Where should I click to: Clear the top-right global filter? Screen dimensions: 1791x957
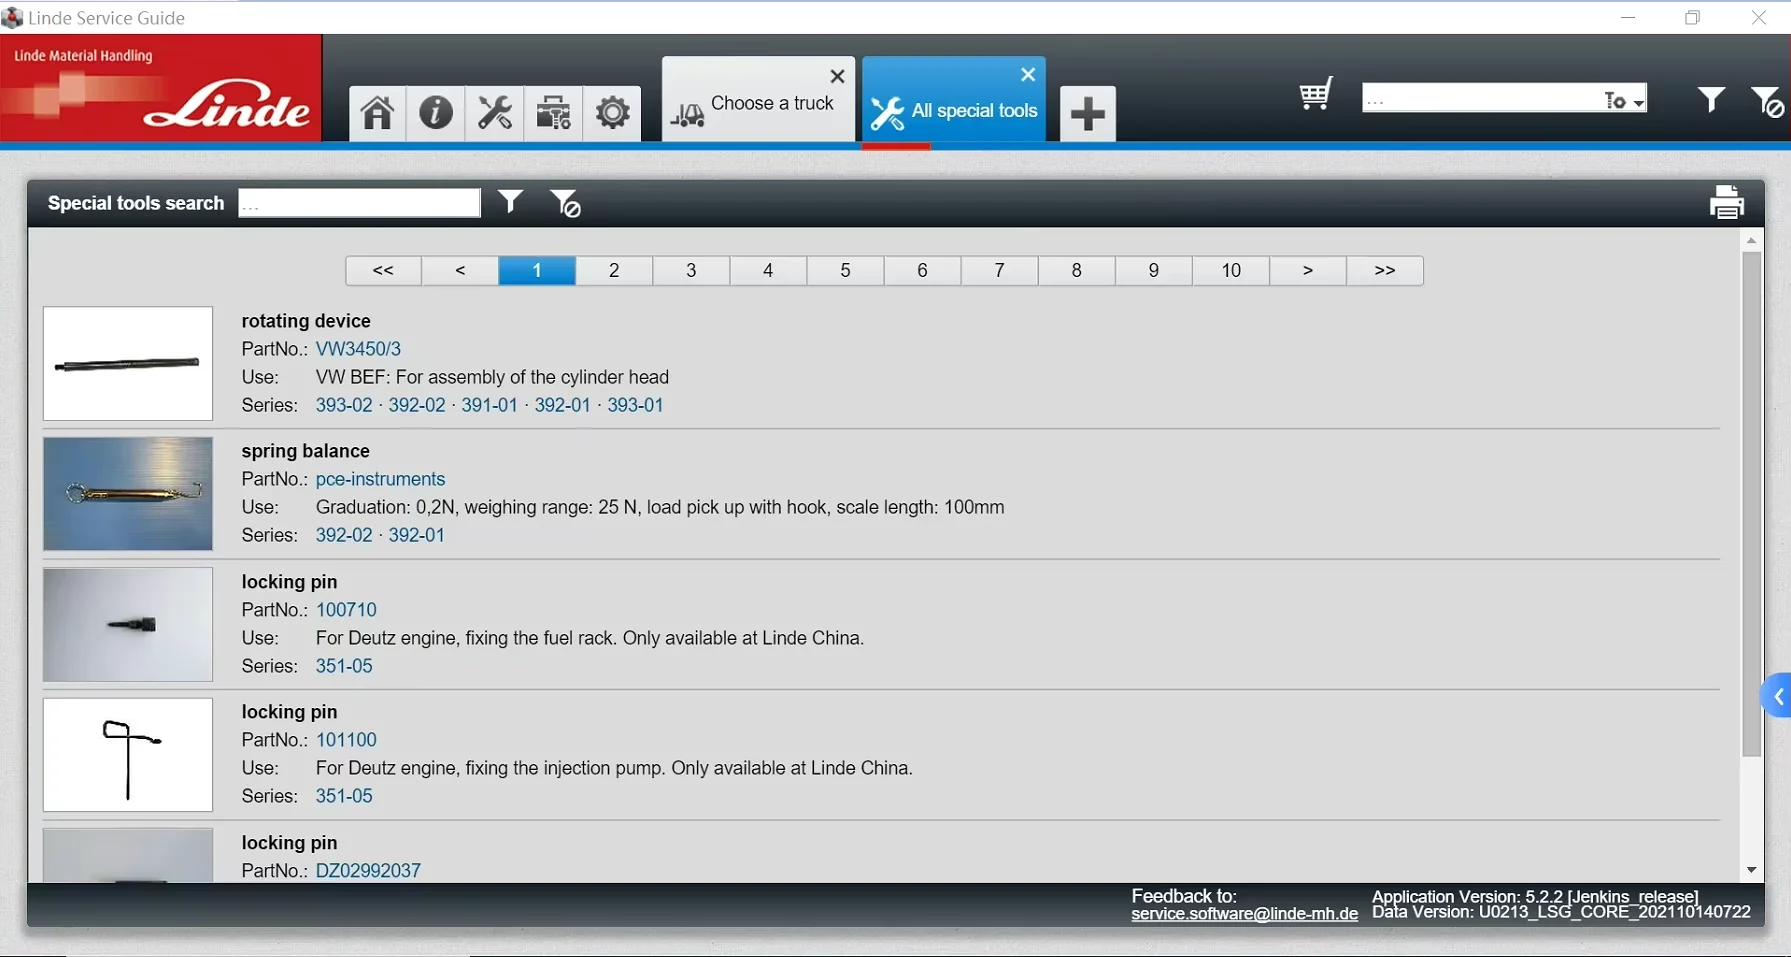tap(1767, 101)
